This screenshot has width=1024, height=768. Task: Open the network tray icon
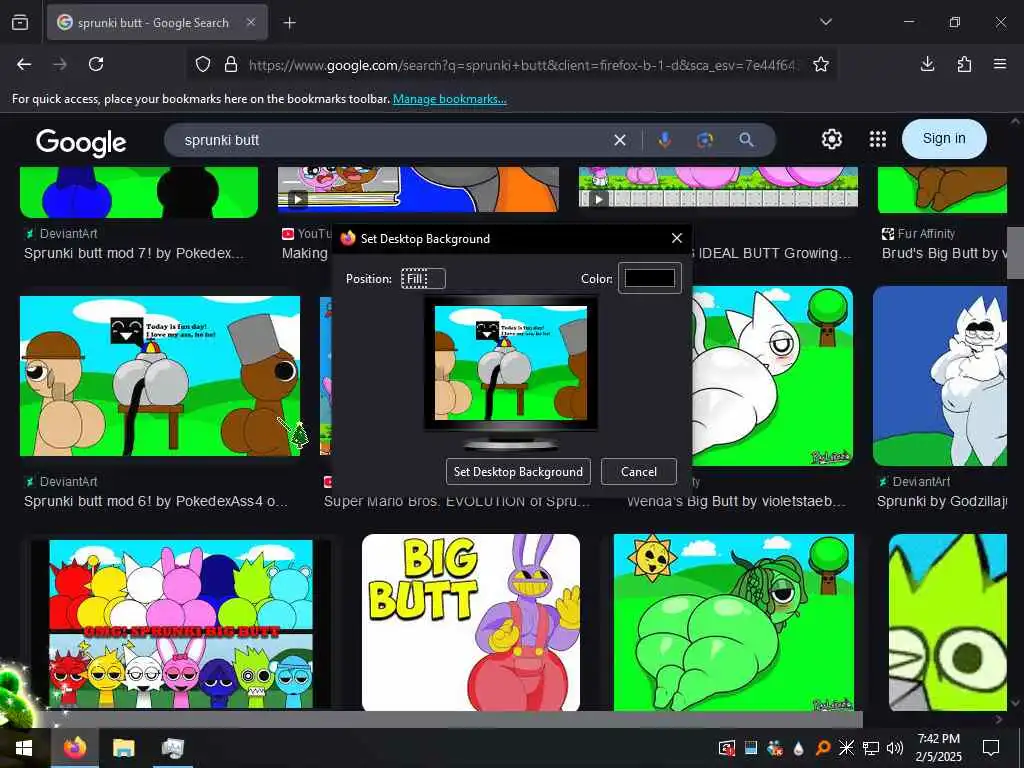coord(871,748)
